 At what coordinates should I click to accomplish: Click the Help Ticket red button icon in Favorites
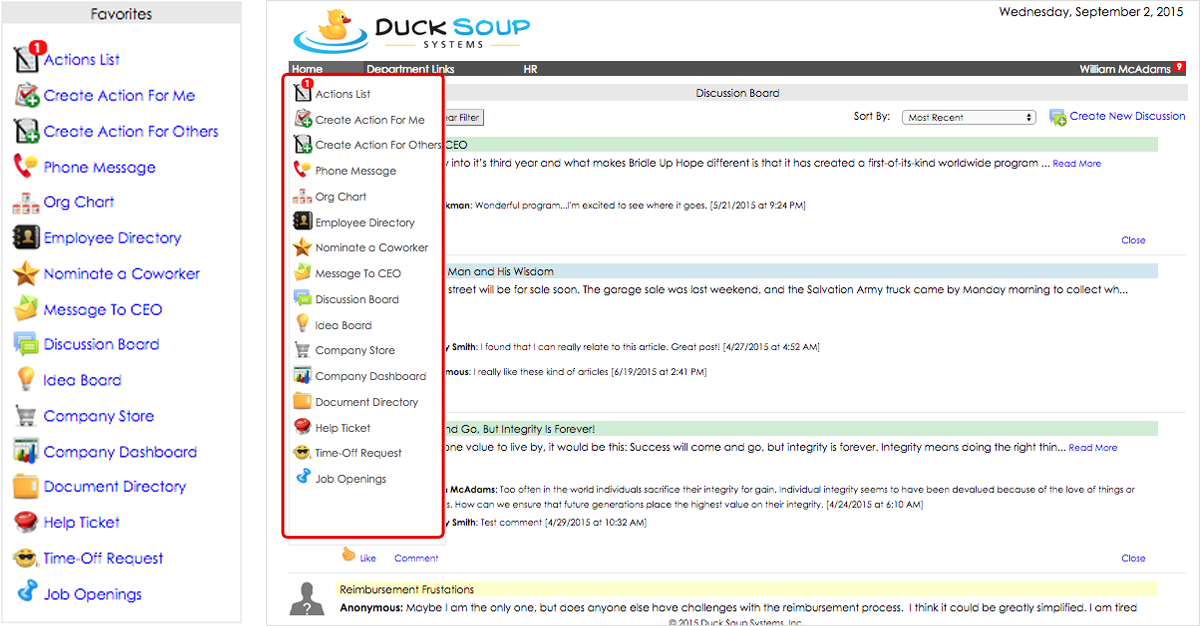coord(26,522)
